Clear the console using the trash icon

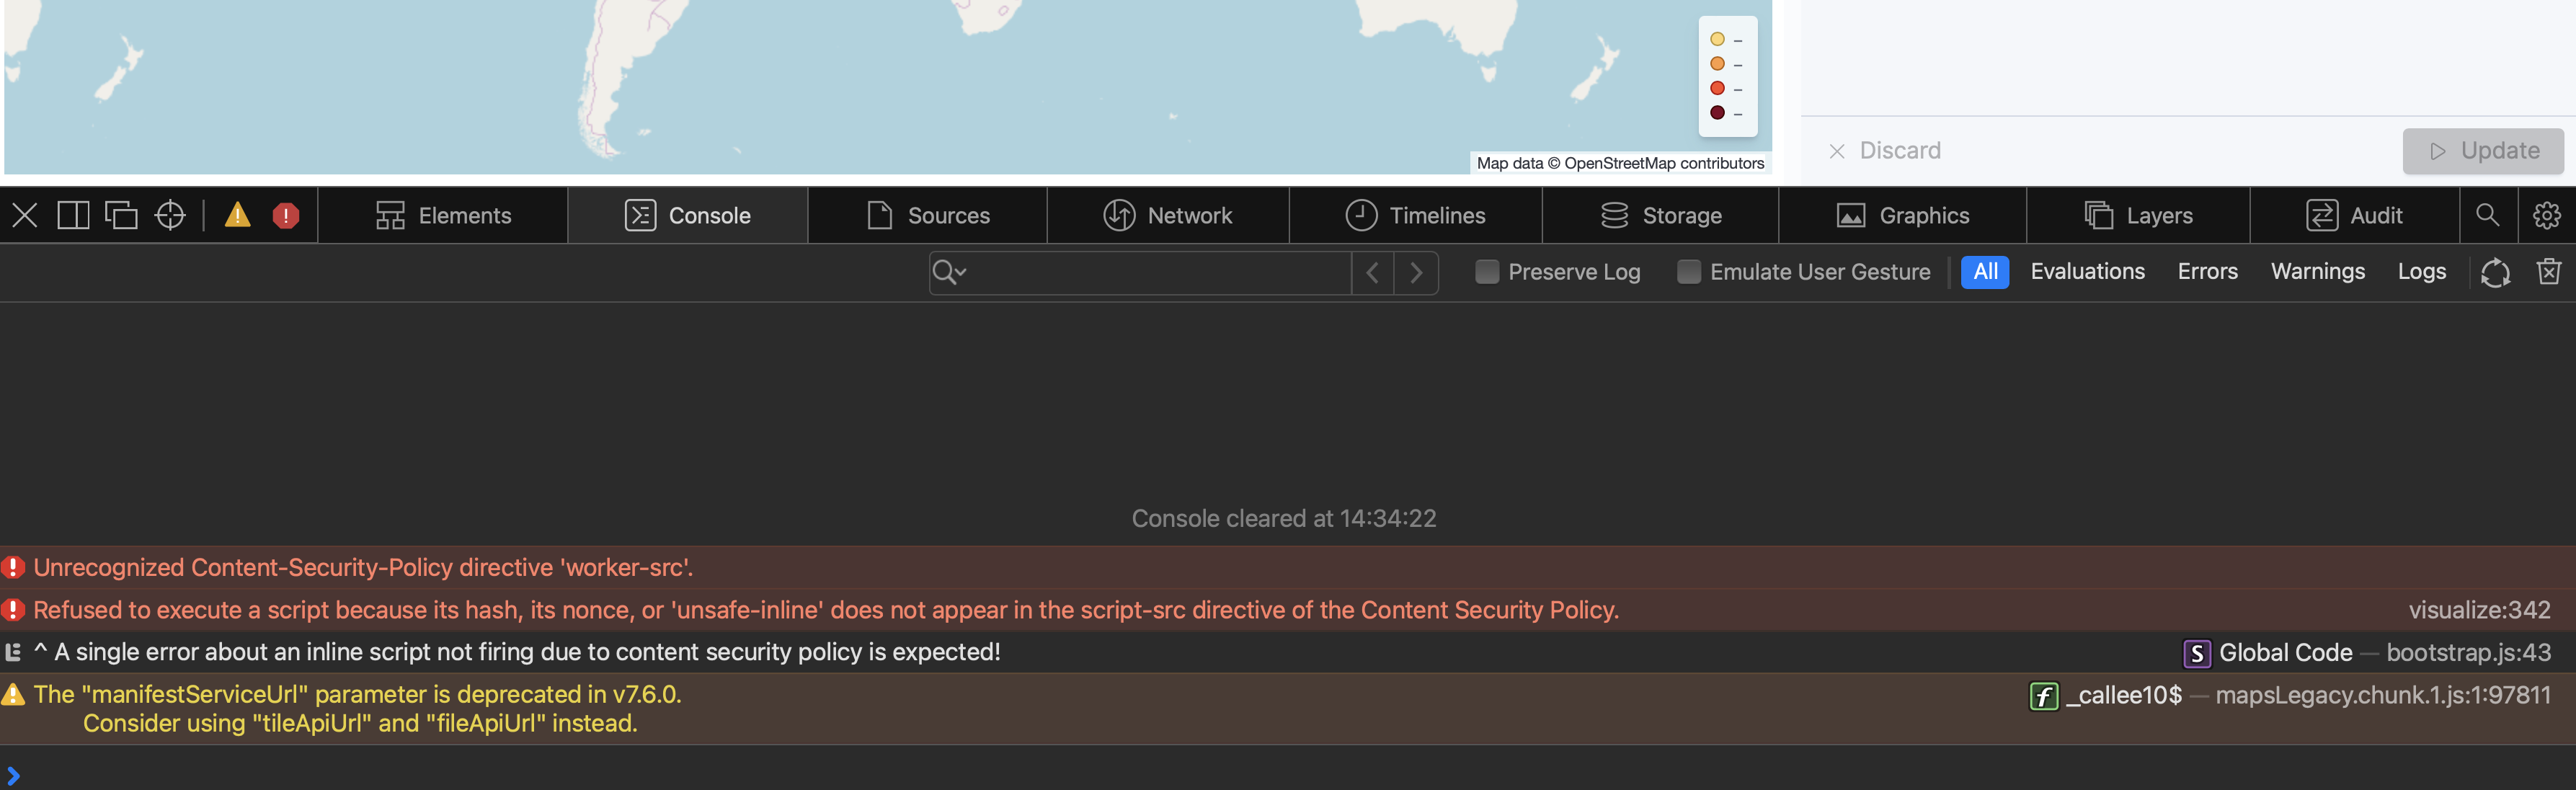2549,271
